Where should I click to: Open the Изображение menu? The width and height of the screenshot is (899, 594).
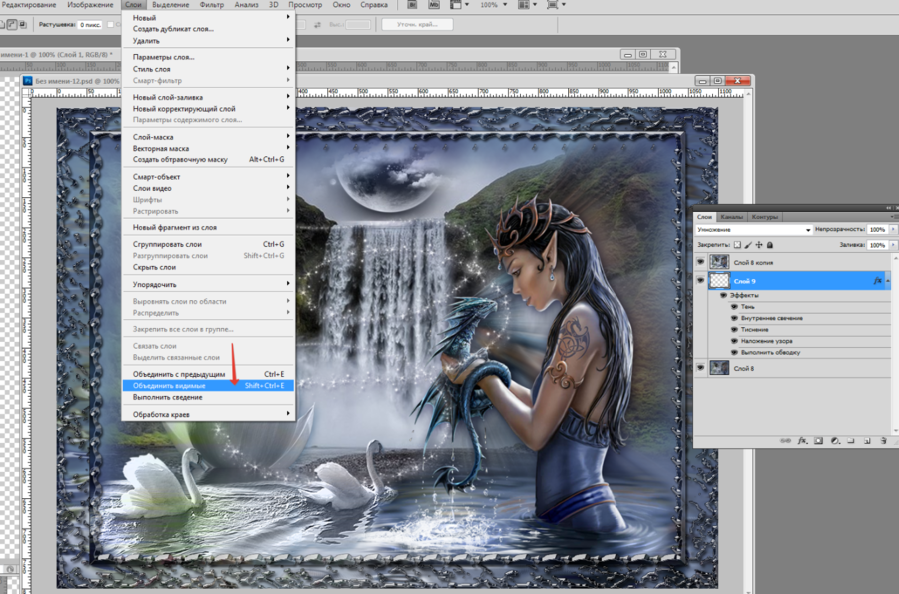[x=90, y=5]
